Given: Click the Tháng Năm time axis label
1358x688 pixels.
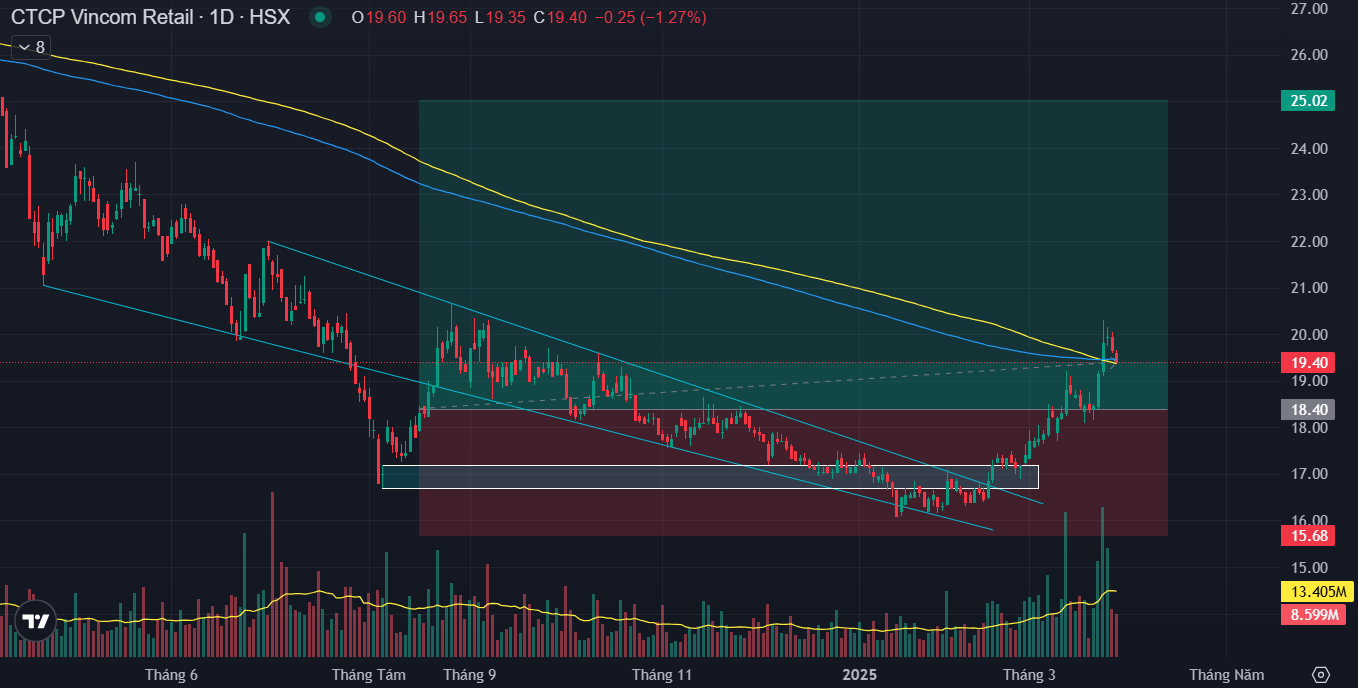Looking at the screenshot, I should [1226, 675].
